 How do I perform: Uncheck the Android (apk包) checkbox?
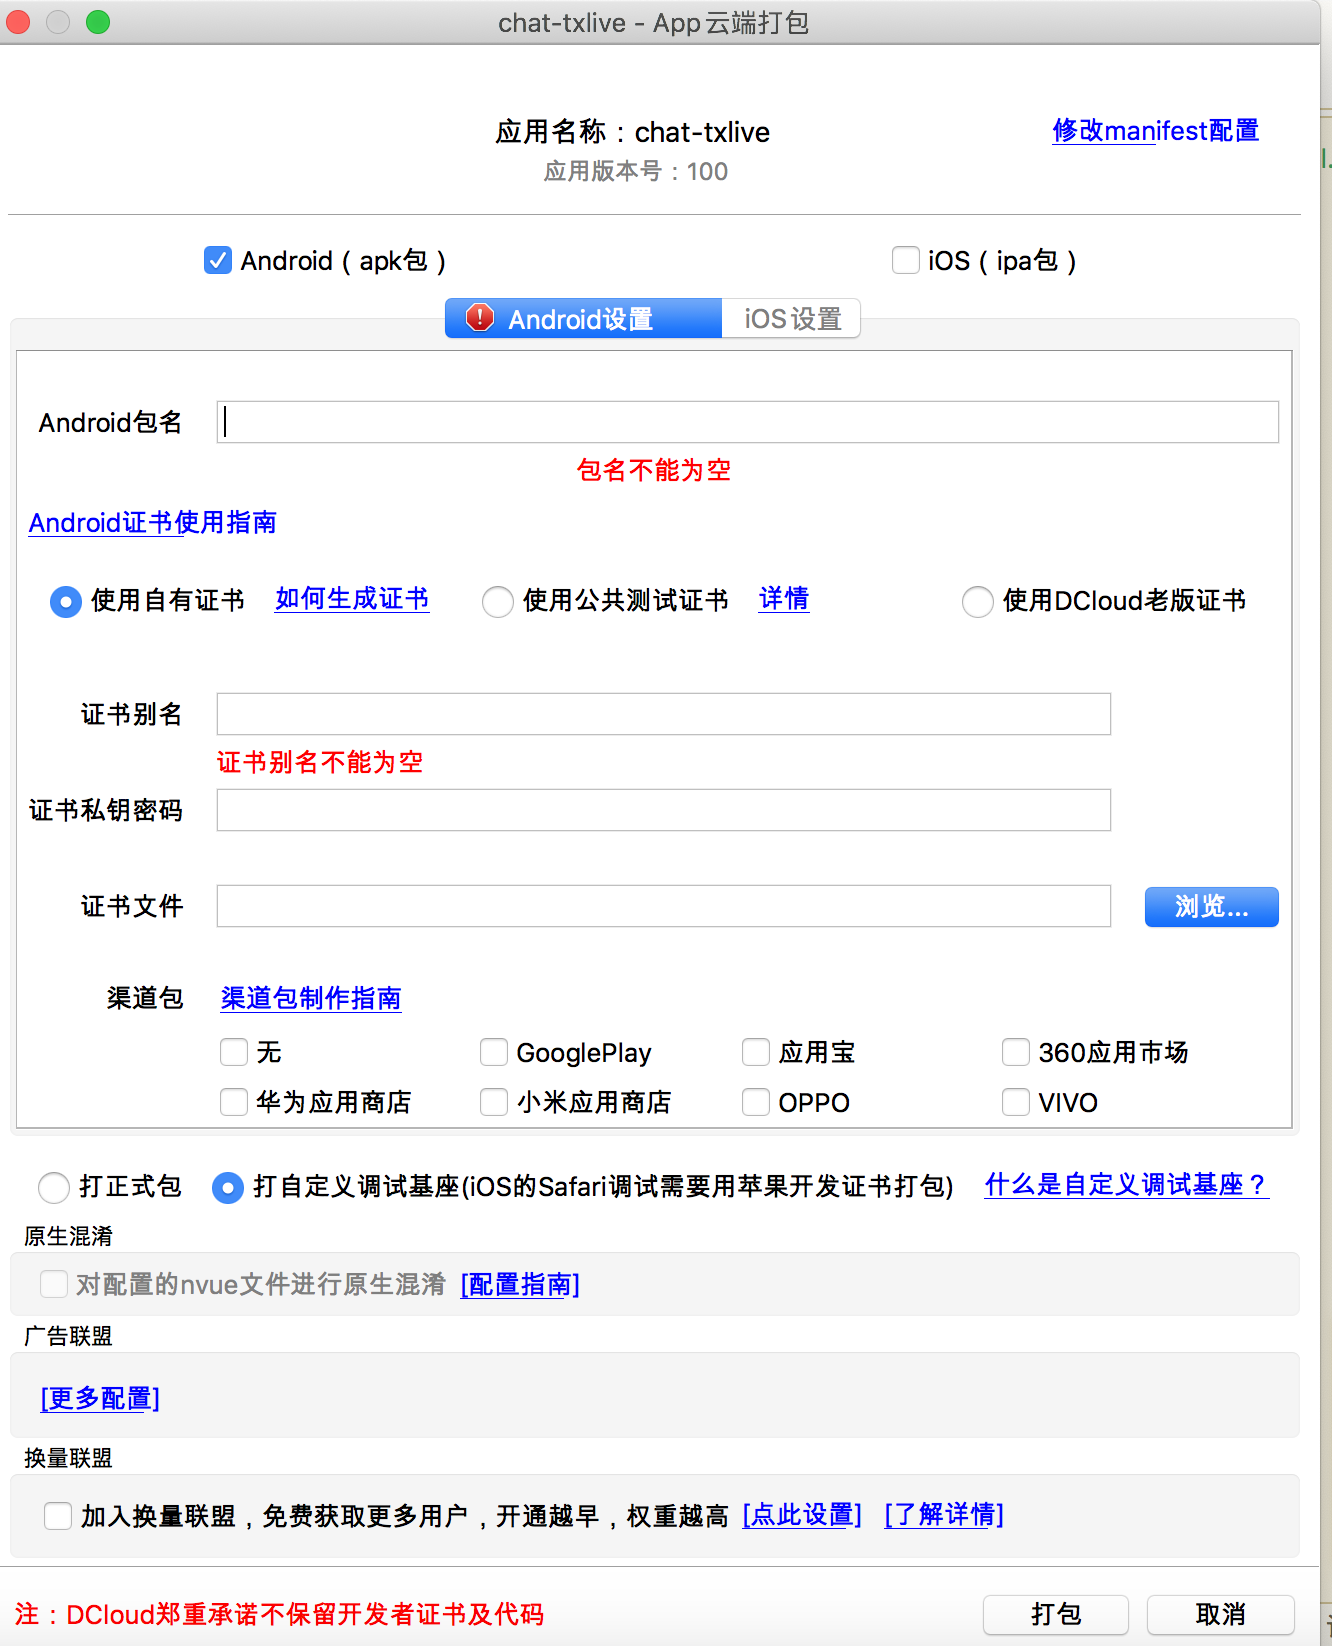pyautogui.click(x=218, y=260)
